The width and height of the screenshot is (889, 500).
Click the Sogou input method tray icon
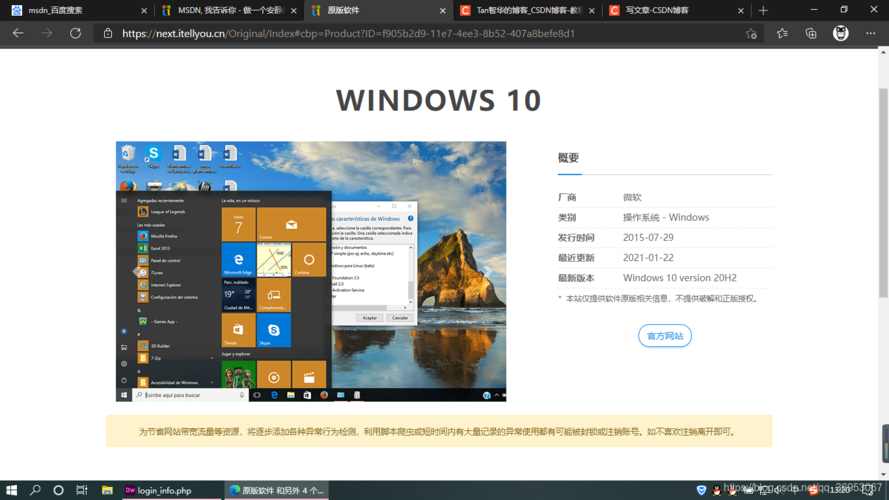click(x=814, y=490)
